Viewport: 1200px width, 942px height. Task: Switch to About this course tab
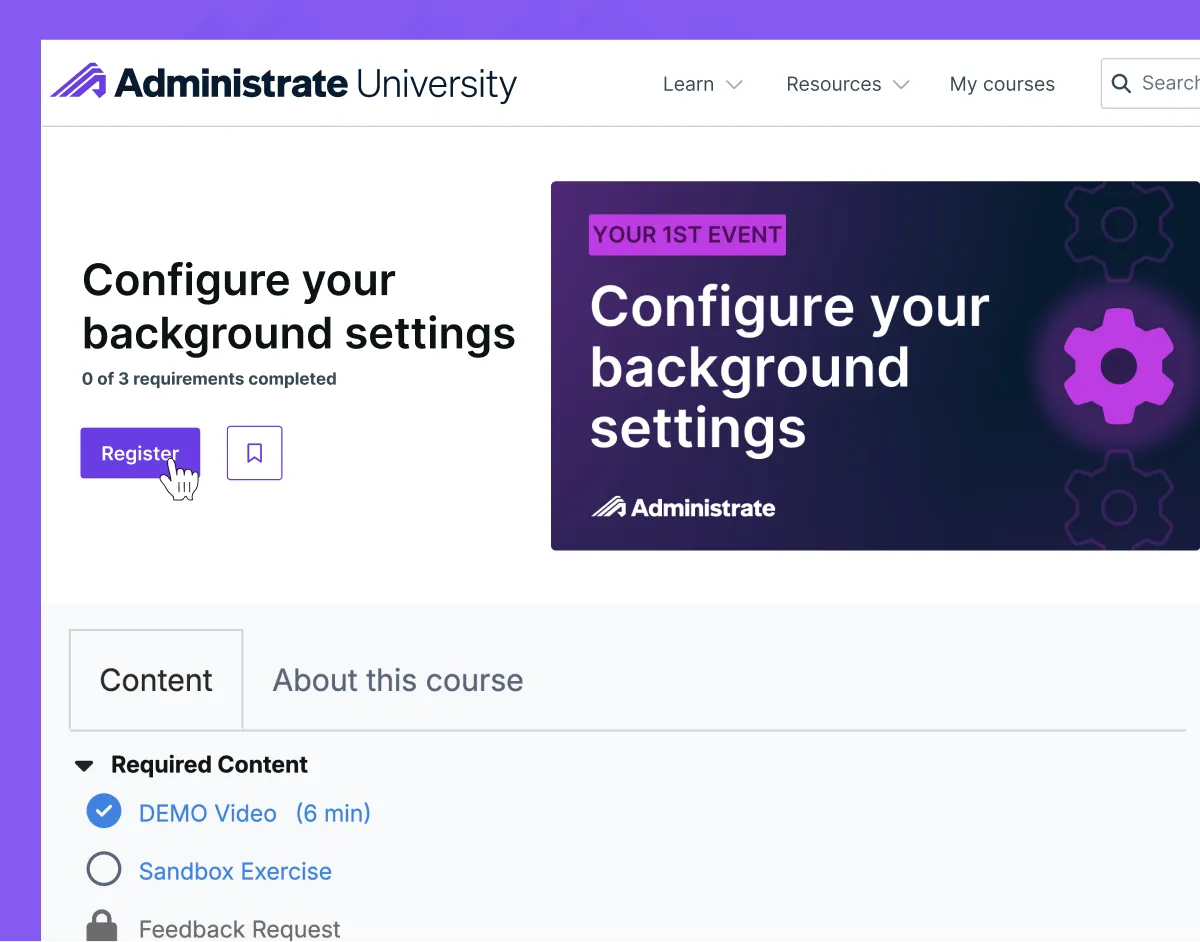pyautogui.click(x=398, y=680)
